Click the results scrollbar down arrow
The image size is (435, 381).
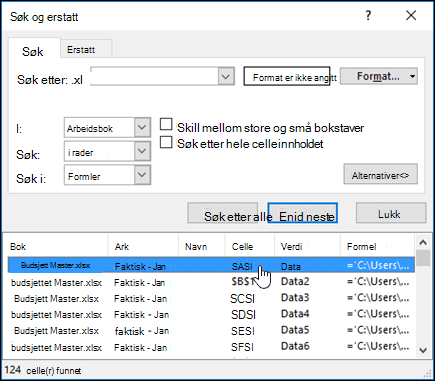click(423, 350)
